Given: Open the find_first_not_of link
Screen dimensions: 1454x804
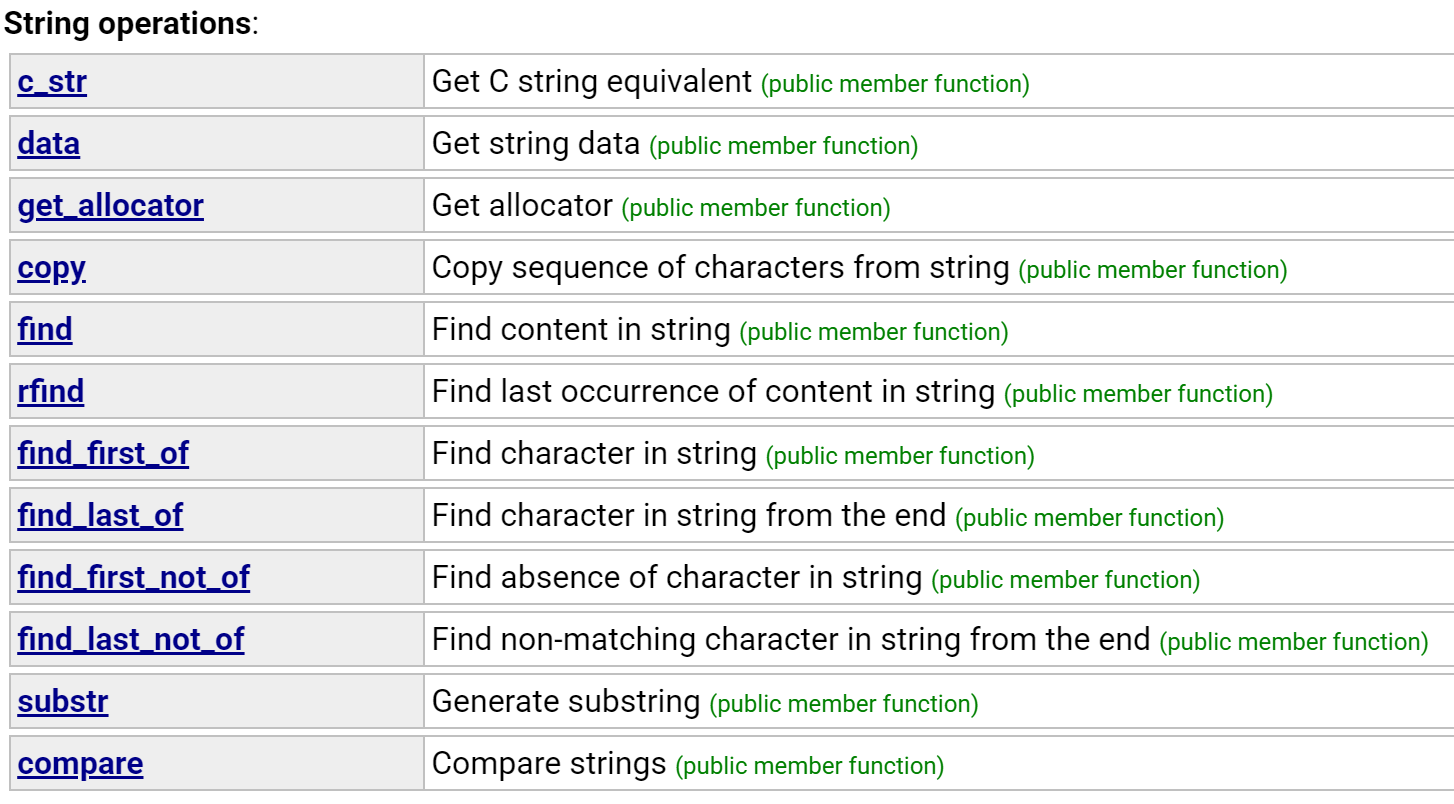Looking at the screenshot, I should (133, 578).
